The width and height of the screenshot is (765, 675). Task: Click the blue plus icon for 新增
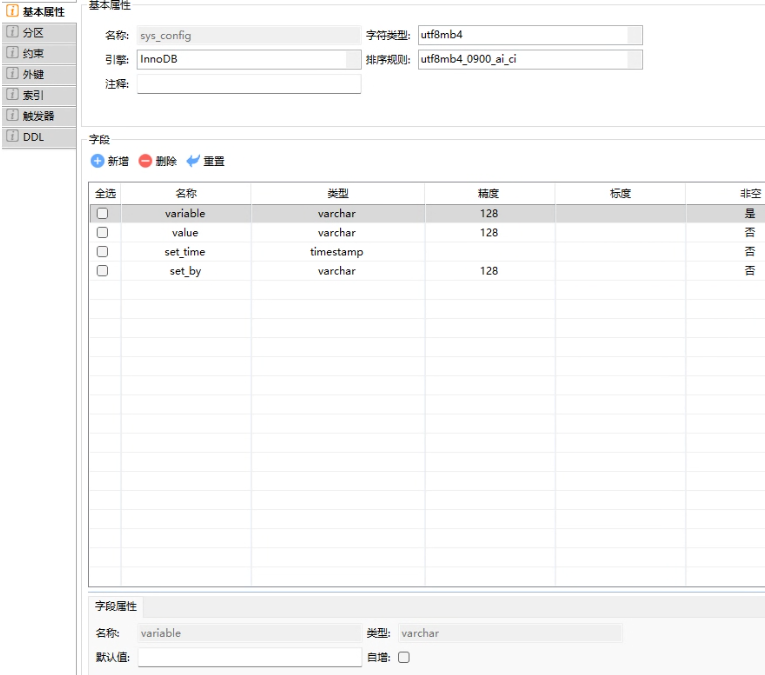coord(97,161)
